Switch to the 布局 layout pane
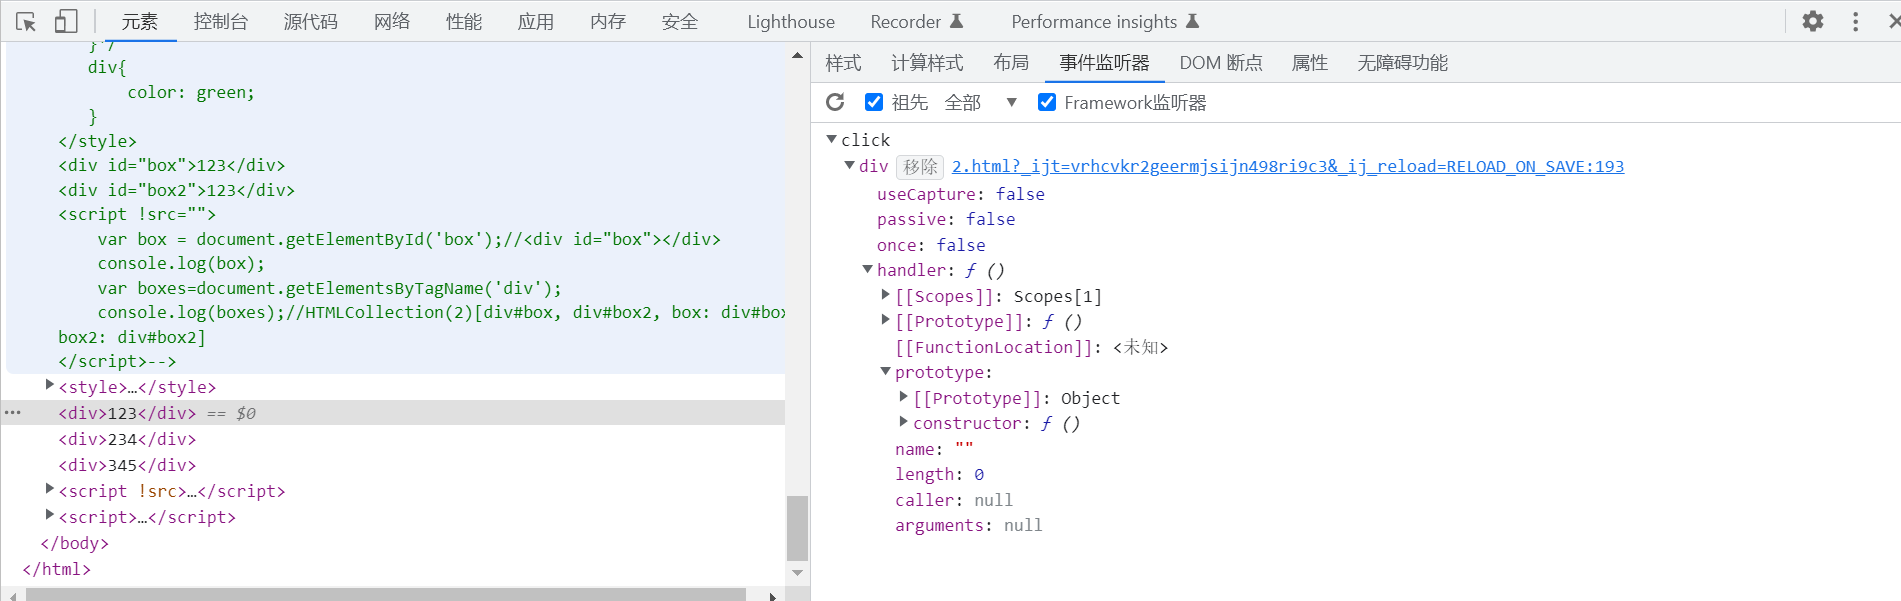The image size is (1901, 601). [1011, 63]
